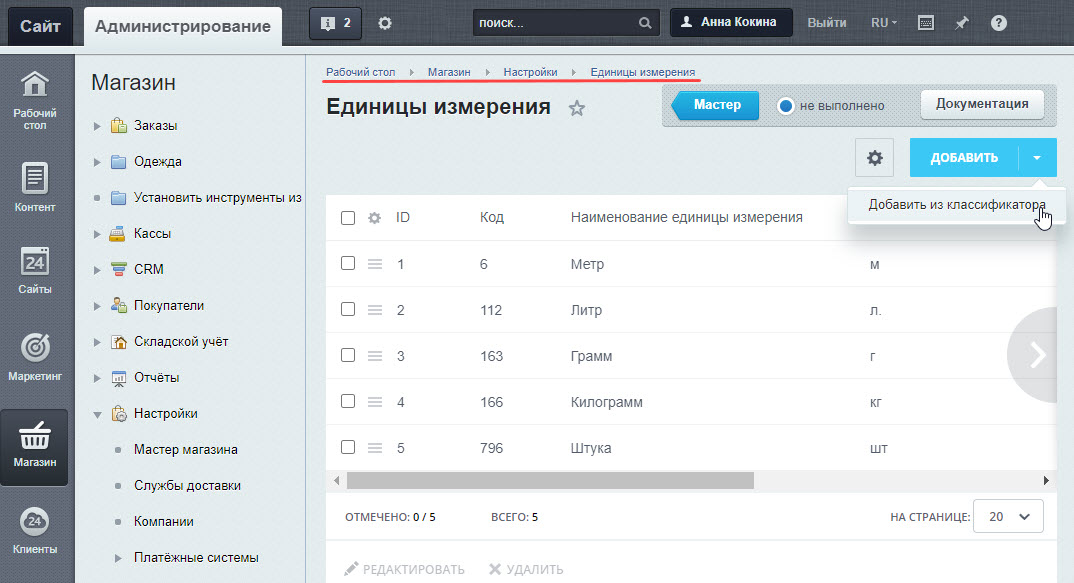1074x583 pixels.
Task: Pin the admin panel with pushpin icon
Action: 962,23
